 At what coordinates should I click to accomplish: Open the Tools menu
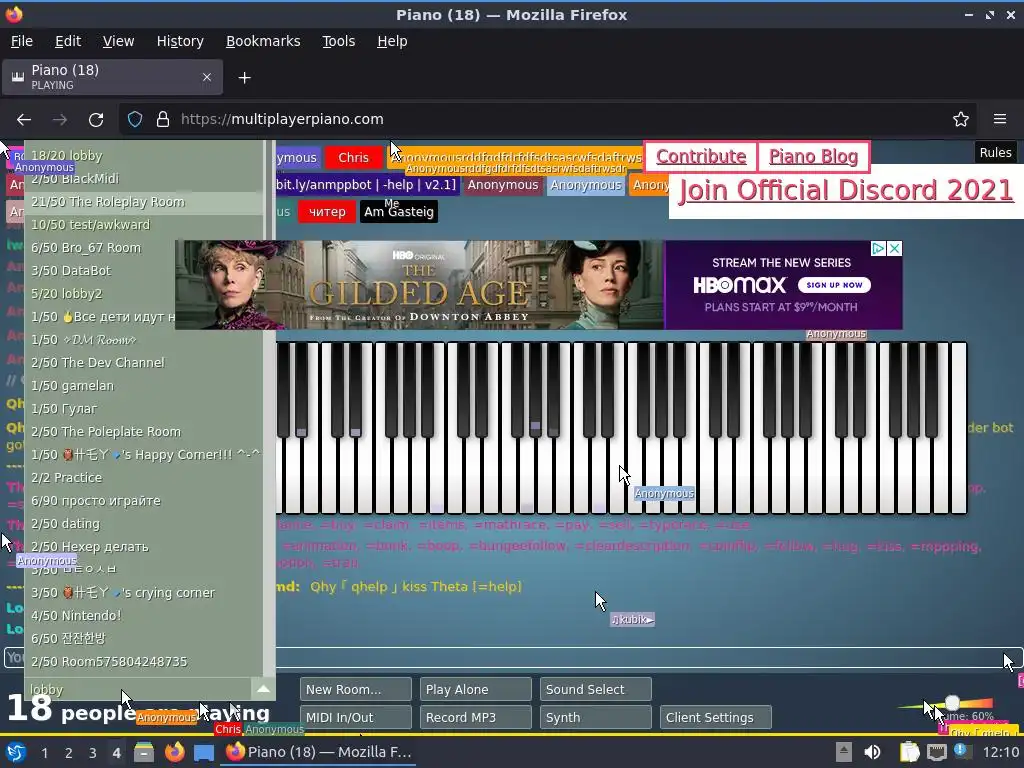click(338, 41)
